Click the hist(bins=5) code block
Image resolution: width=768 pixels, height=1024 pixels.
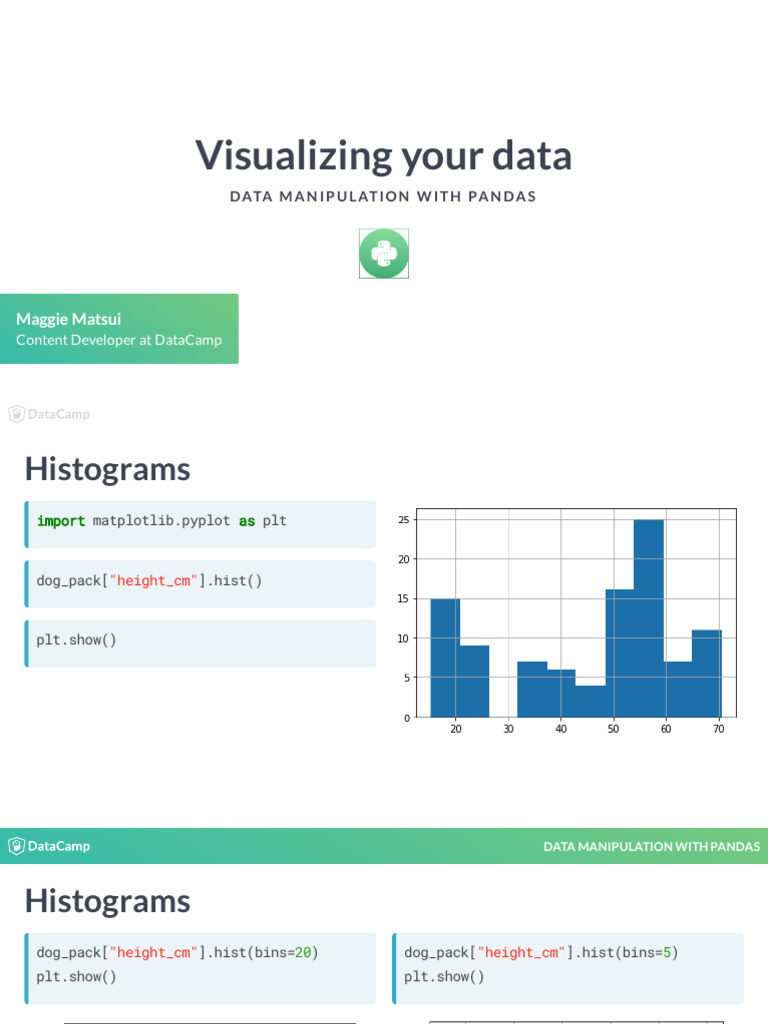[567, 965]
